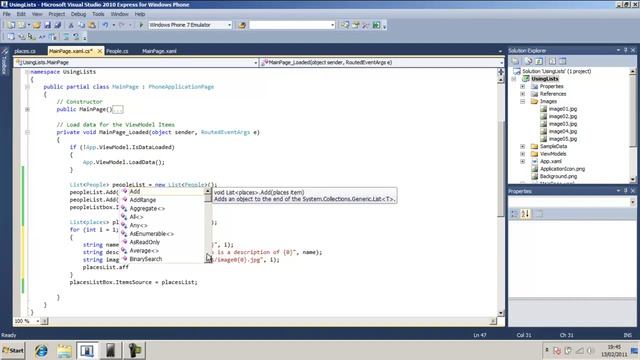Open Solution Explorer from the main toolbar icon
This screenshot has height=360, width=640.
[x=345, y=25]
